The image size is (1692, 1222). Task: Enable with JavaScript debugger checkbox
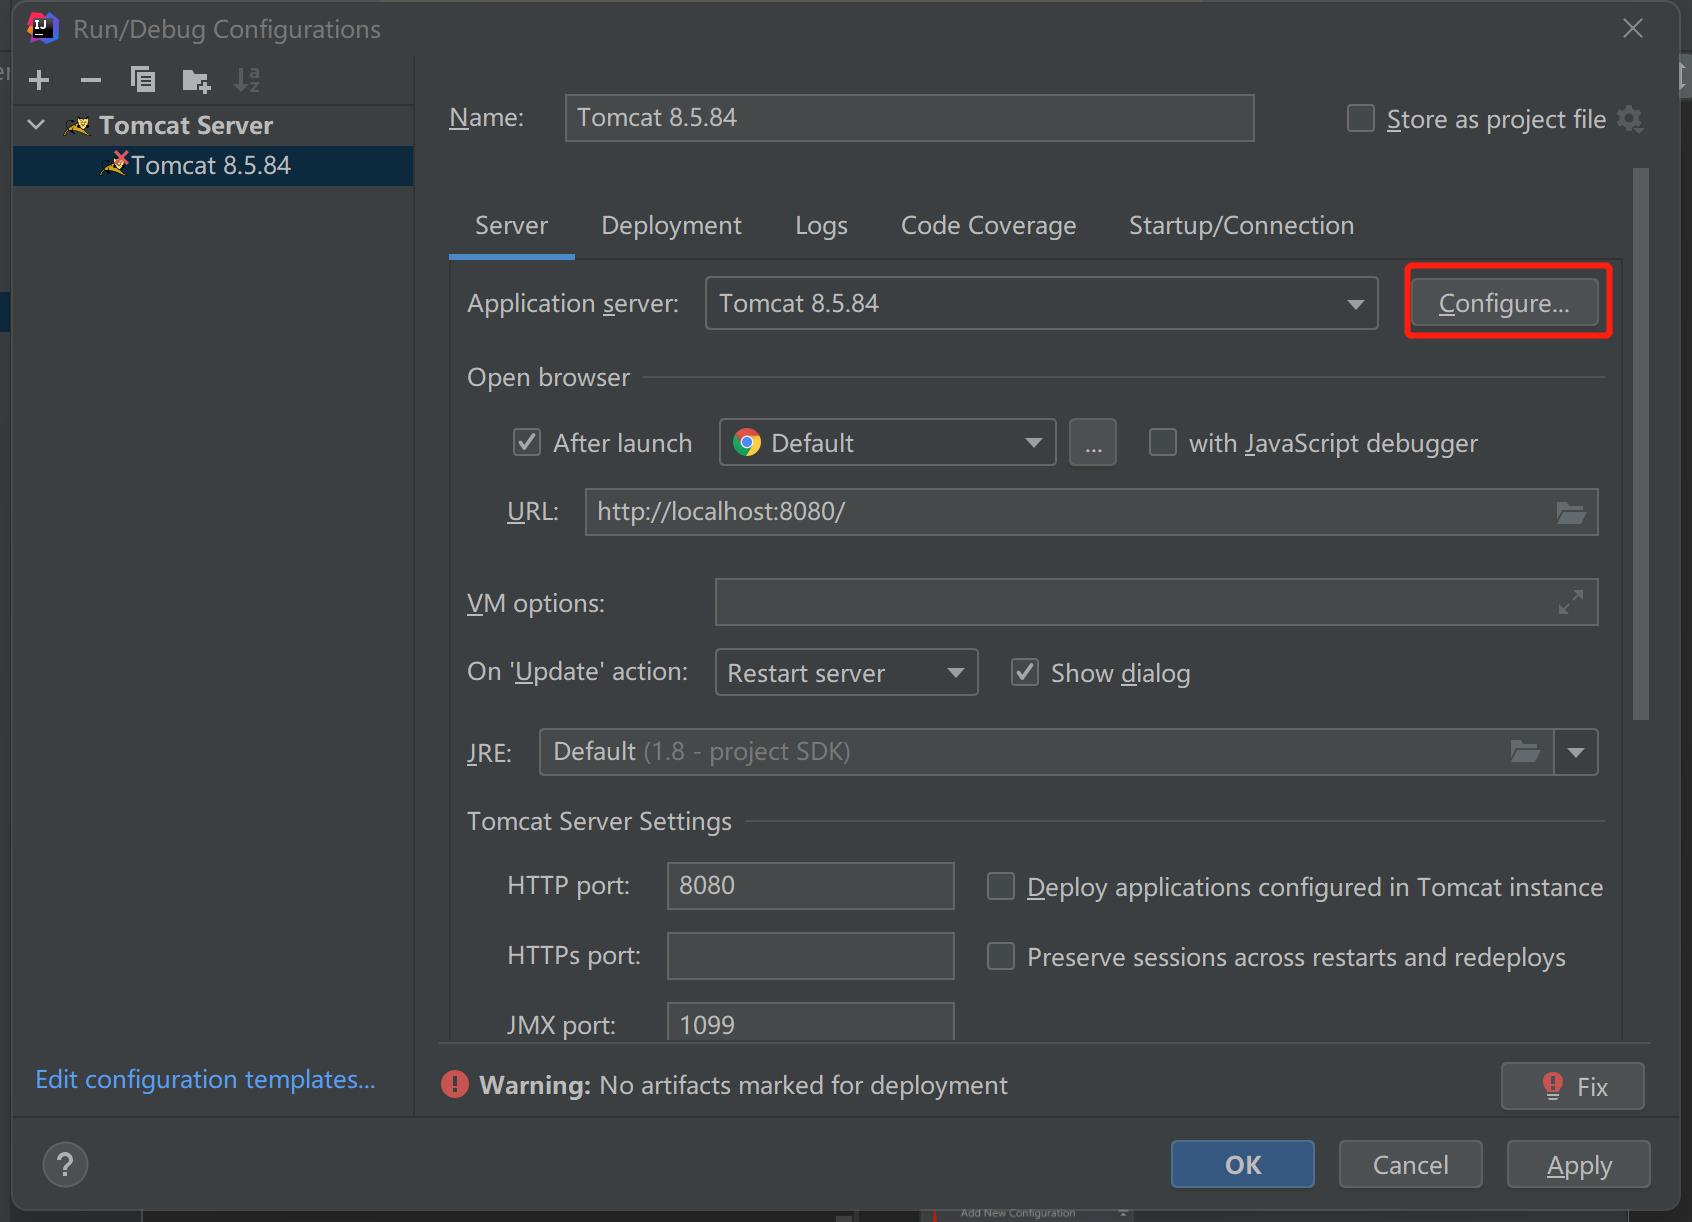pyautogui.click(x=1162, y=442)
